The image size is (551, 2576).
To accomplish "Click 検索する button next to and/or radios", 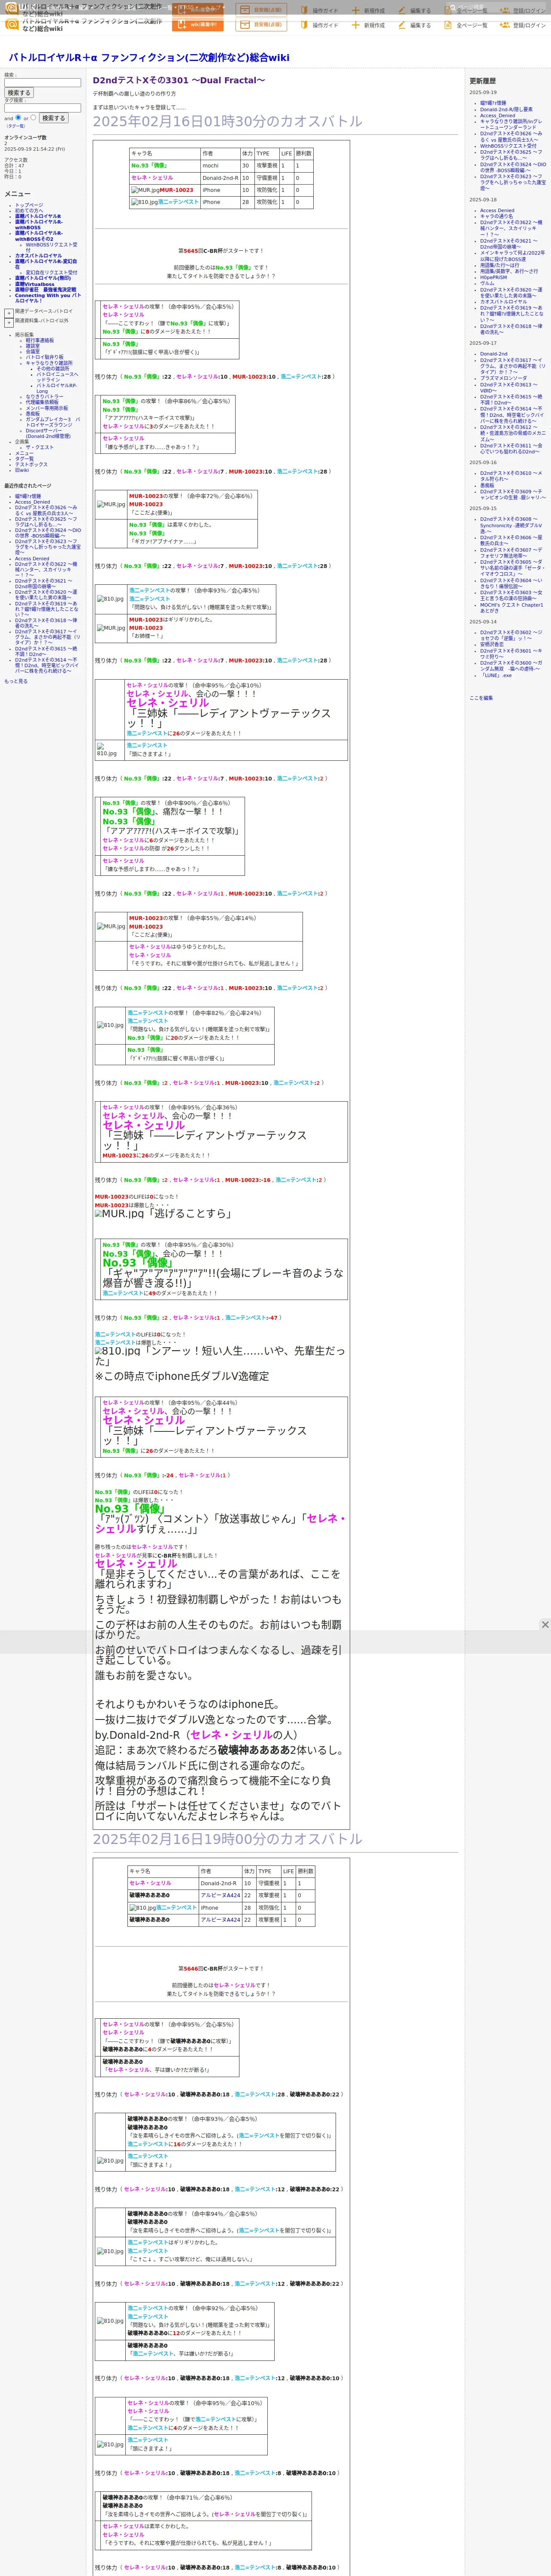I will 53,118.
